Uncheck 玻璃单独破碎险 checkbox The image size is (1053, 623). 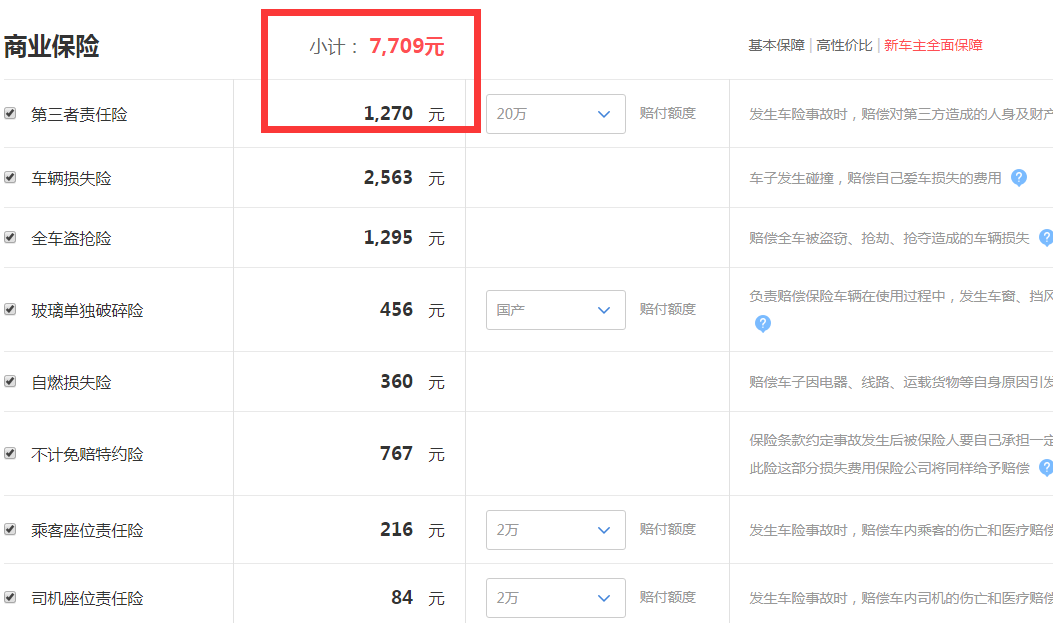click(10, 309)
